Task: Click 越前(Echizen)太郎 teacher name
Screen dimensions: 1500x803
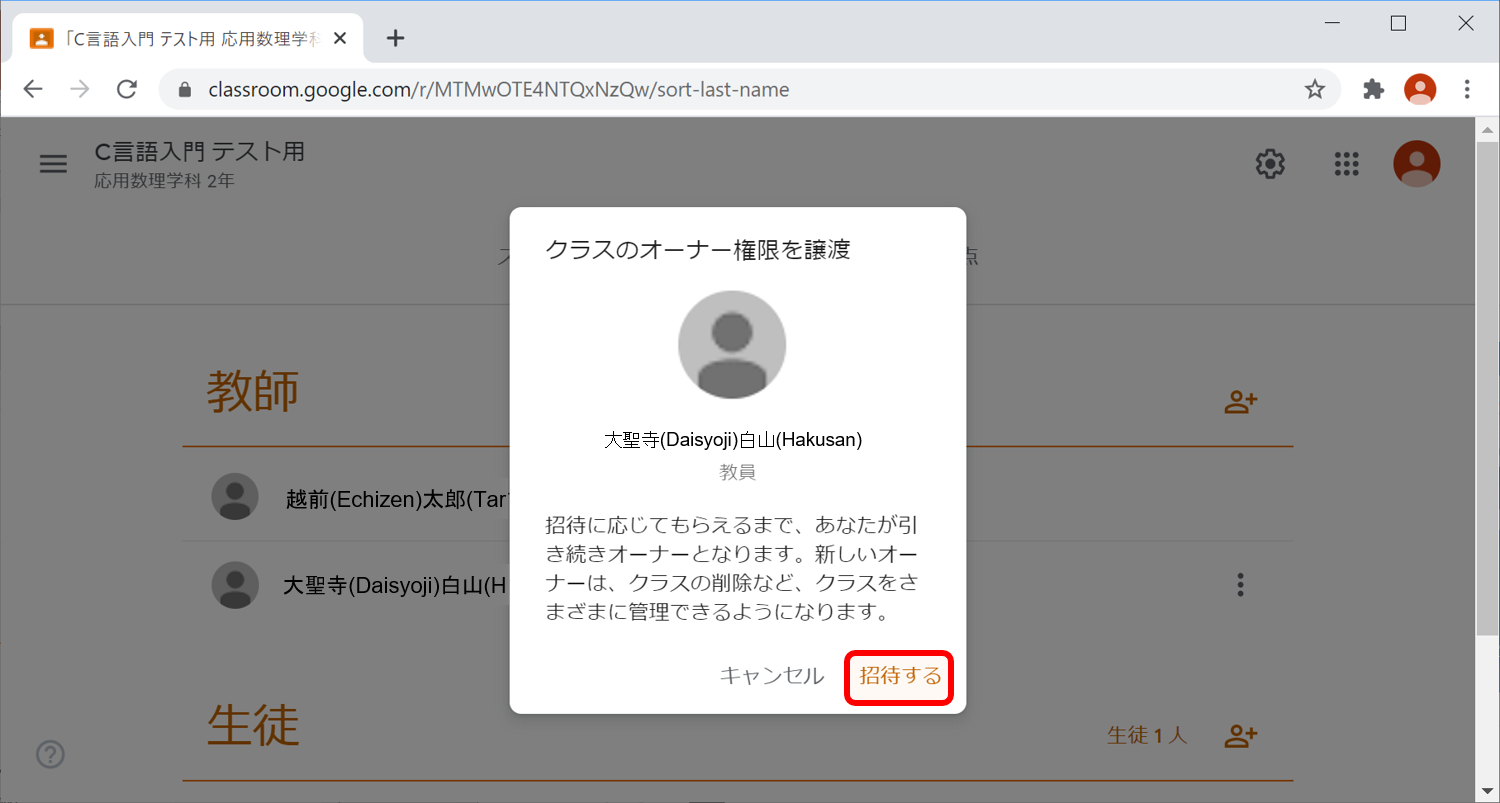Action: (398, 499)
